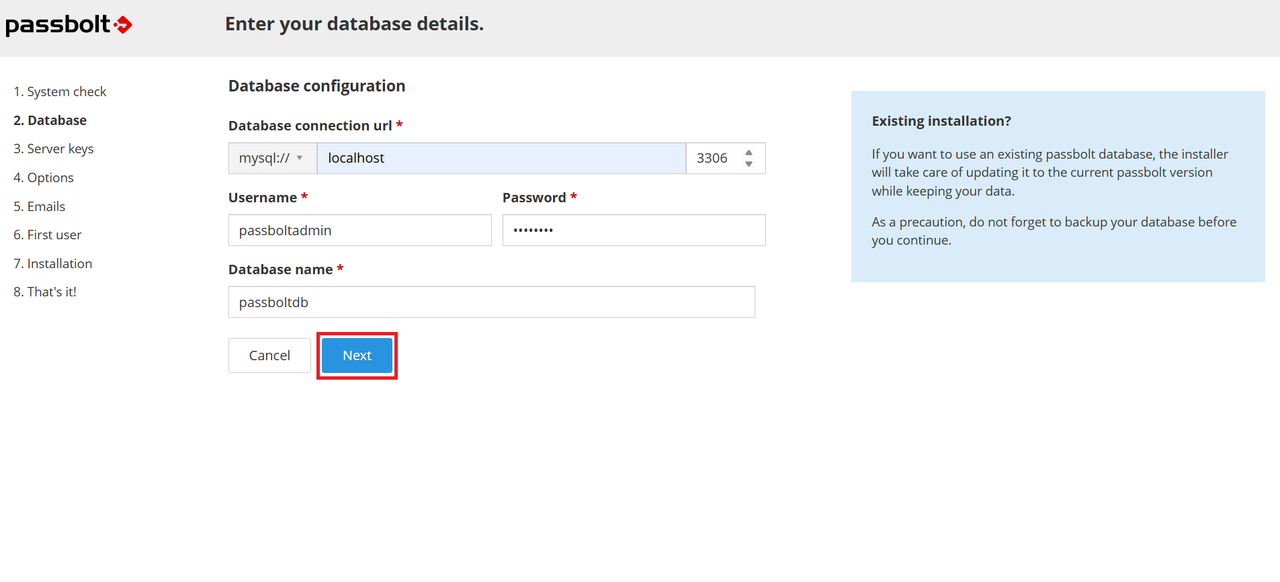The height and width of the screenshot is (582, 1280).
Task: Select step 5. Emails
Action: click(x=40, y=206)
